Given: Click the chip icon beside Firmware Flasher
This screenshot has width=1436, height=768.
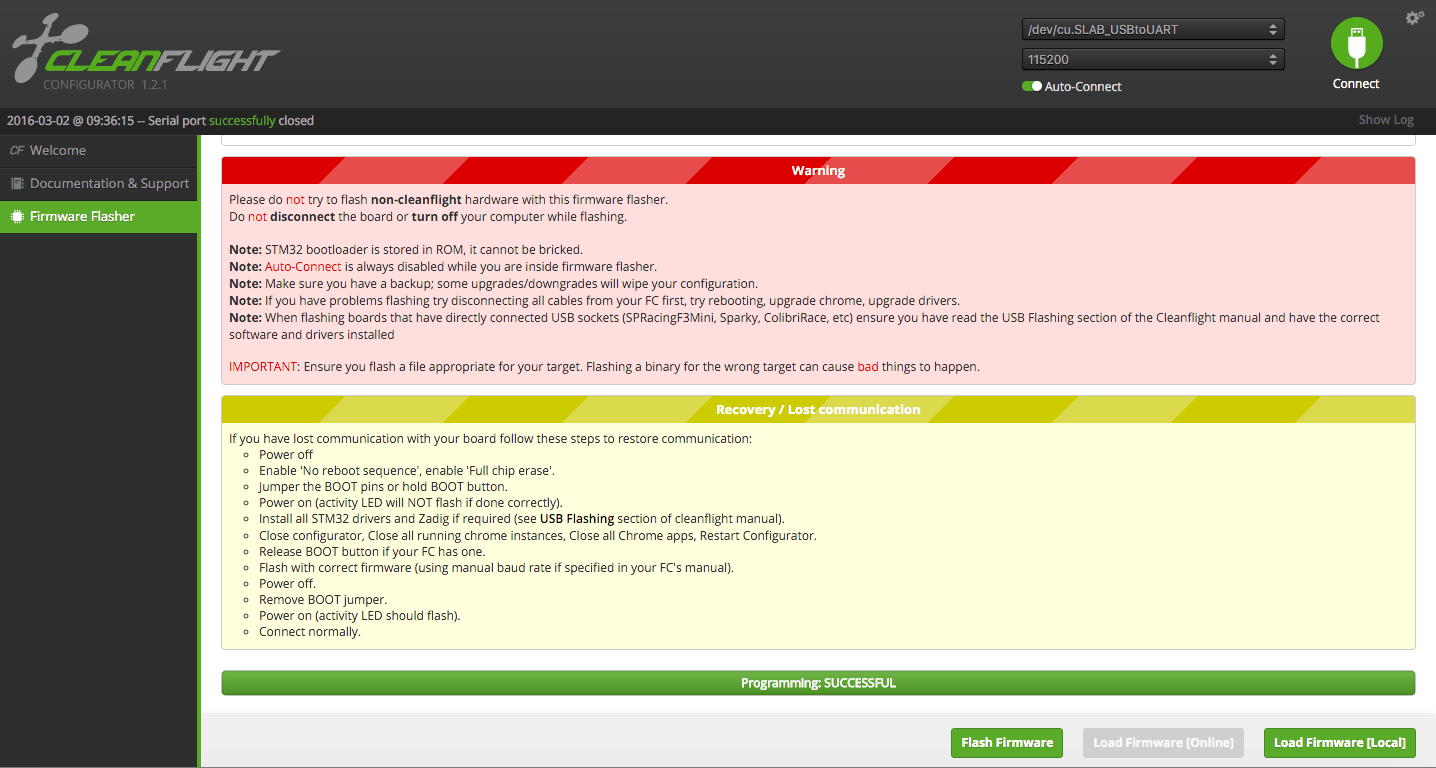Looking at the screenshot, I should tap(16, 216).
